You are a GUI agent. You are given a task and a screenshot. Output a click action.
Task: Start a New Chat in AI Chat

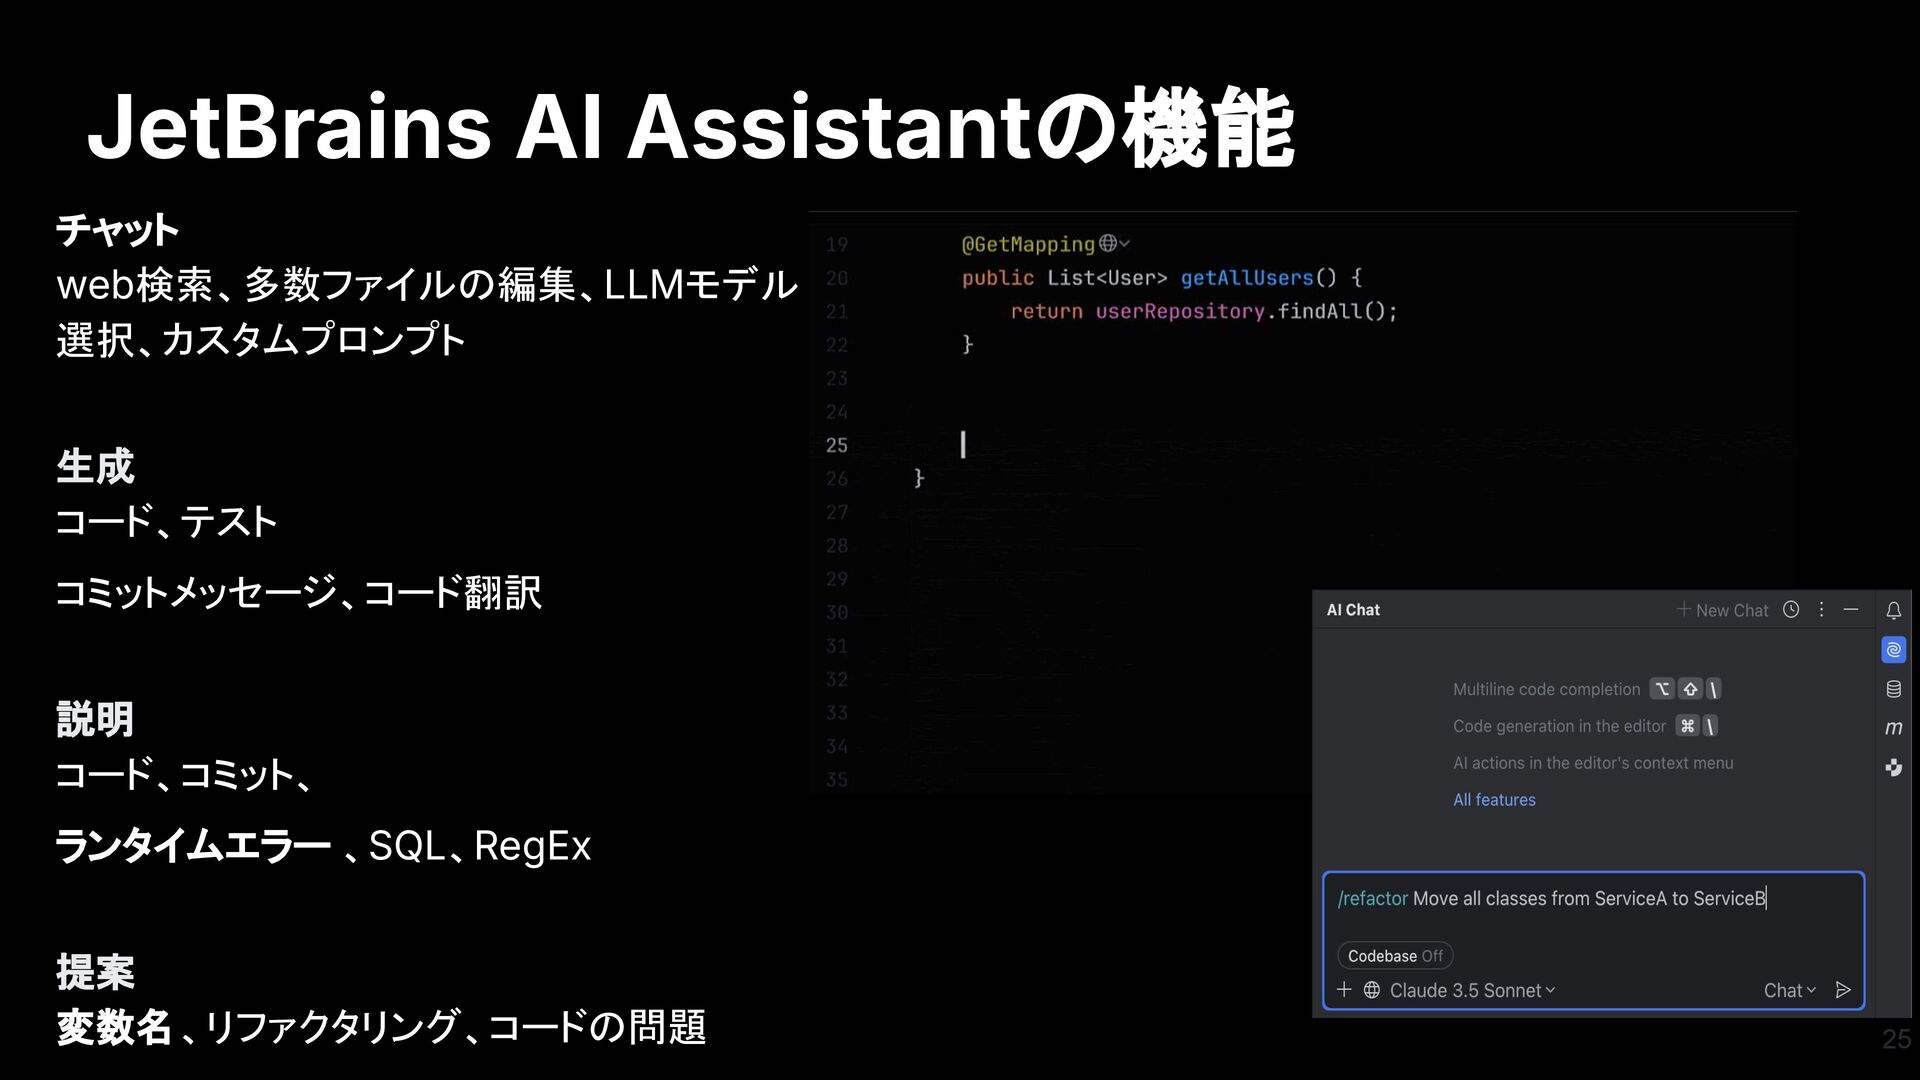1722,610
